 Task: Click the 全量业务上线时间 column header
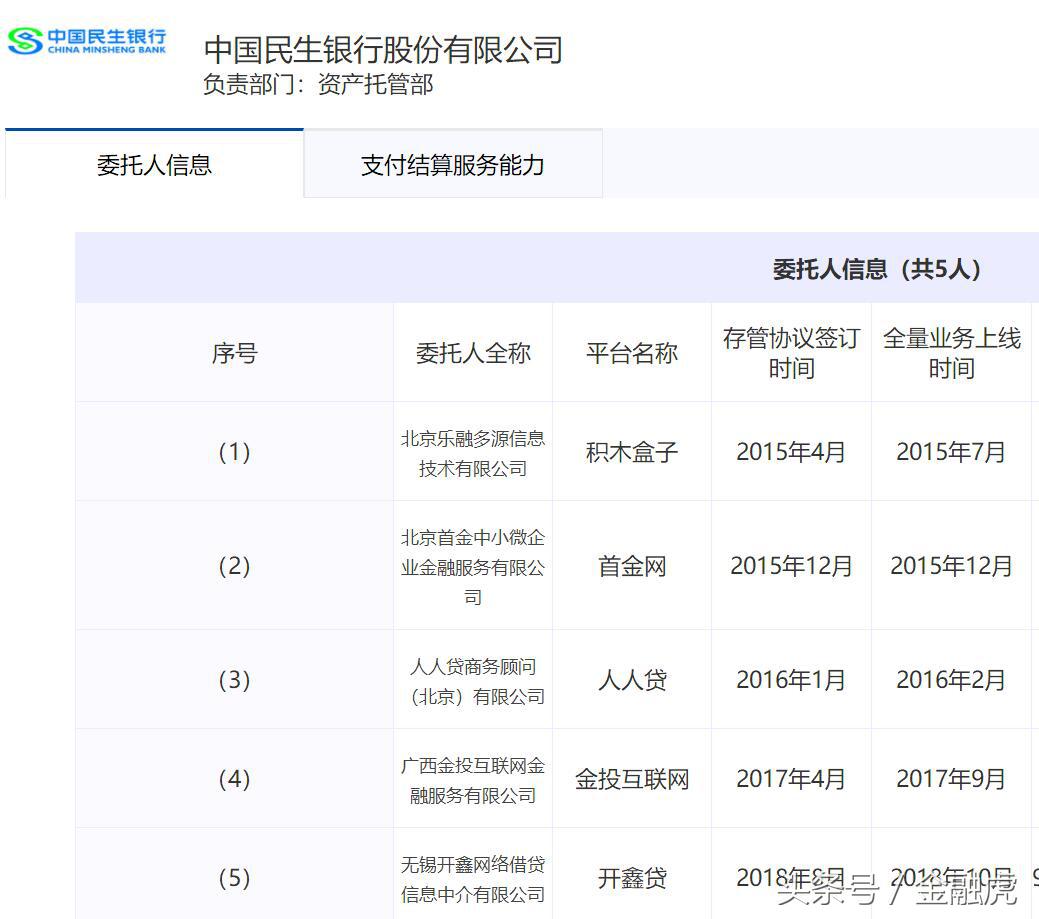coord(952,353)
